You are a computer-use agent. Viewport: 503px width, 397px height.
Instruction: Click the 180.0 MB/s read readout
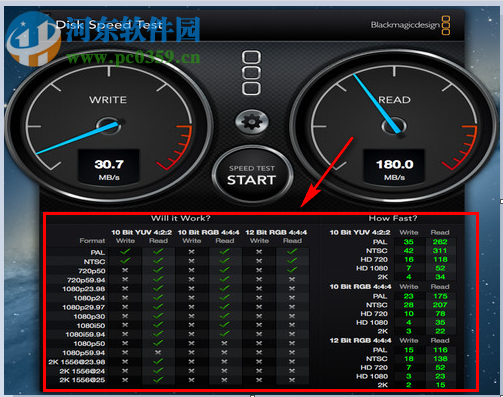[394, 166]
